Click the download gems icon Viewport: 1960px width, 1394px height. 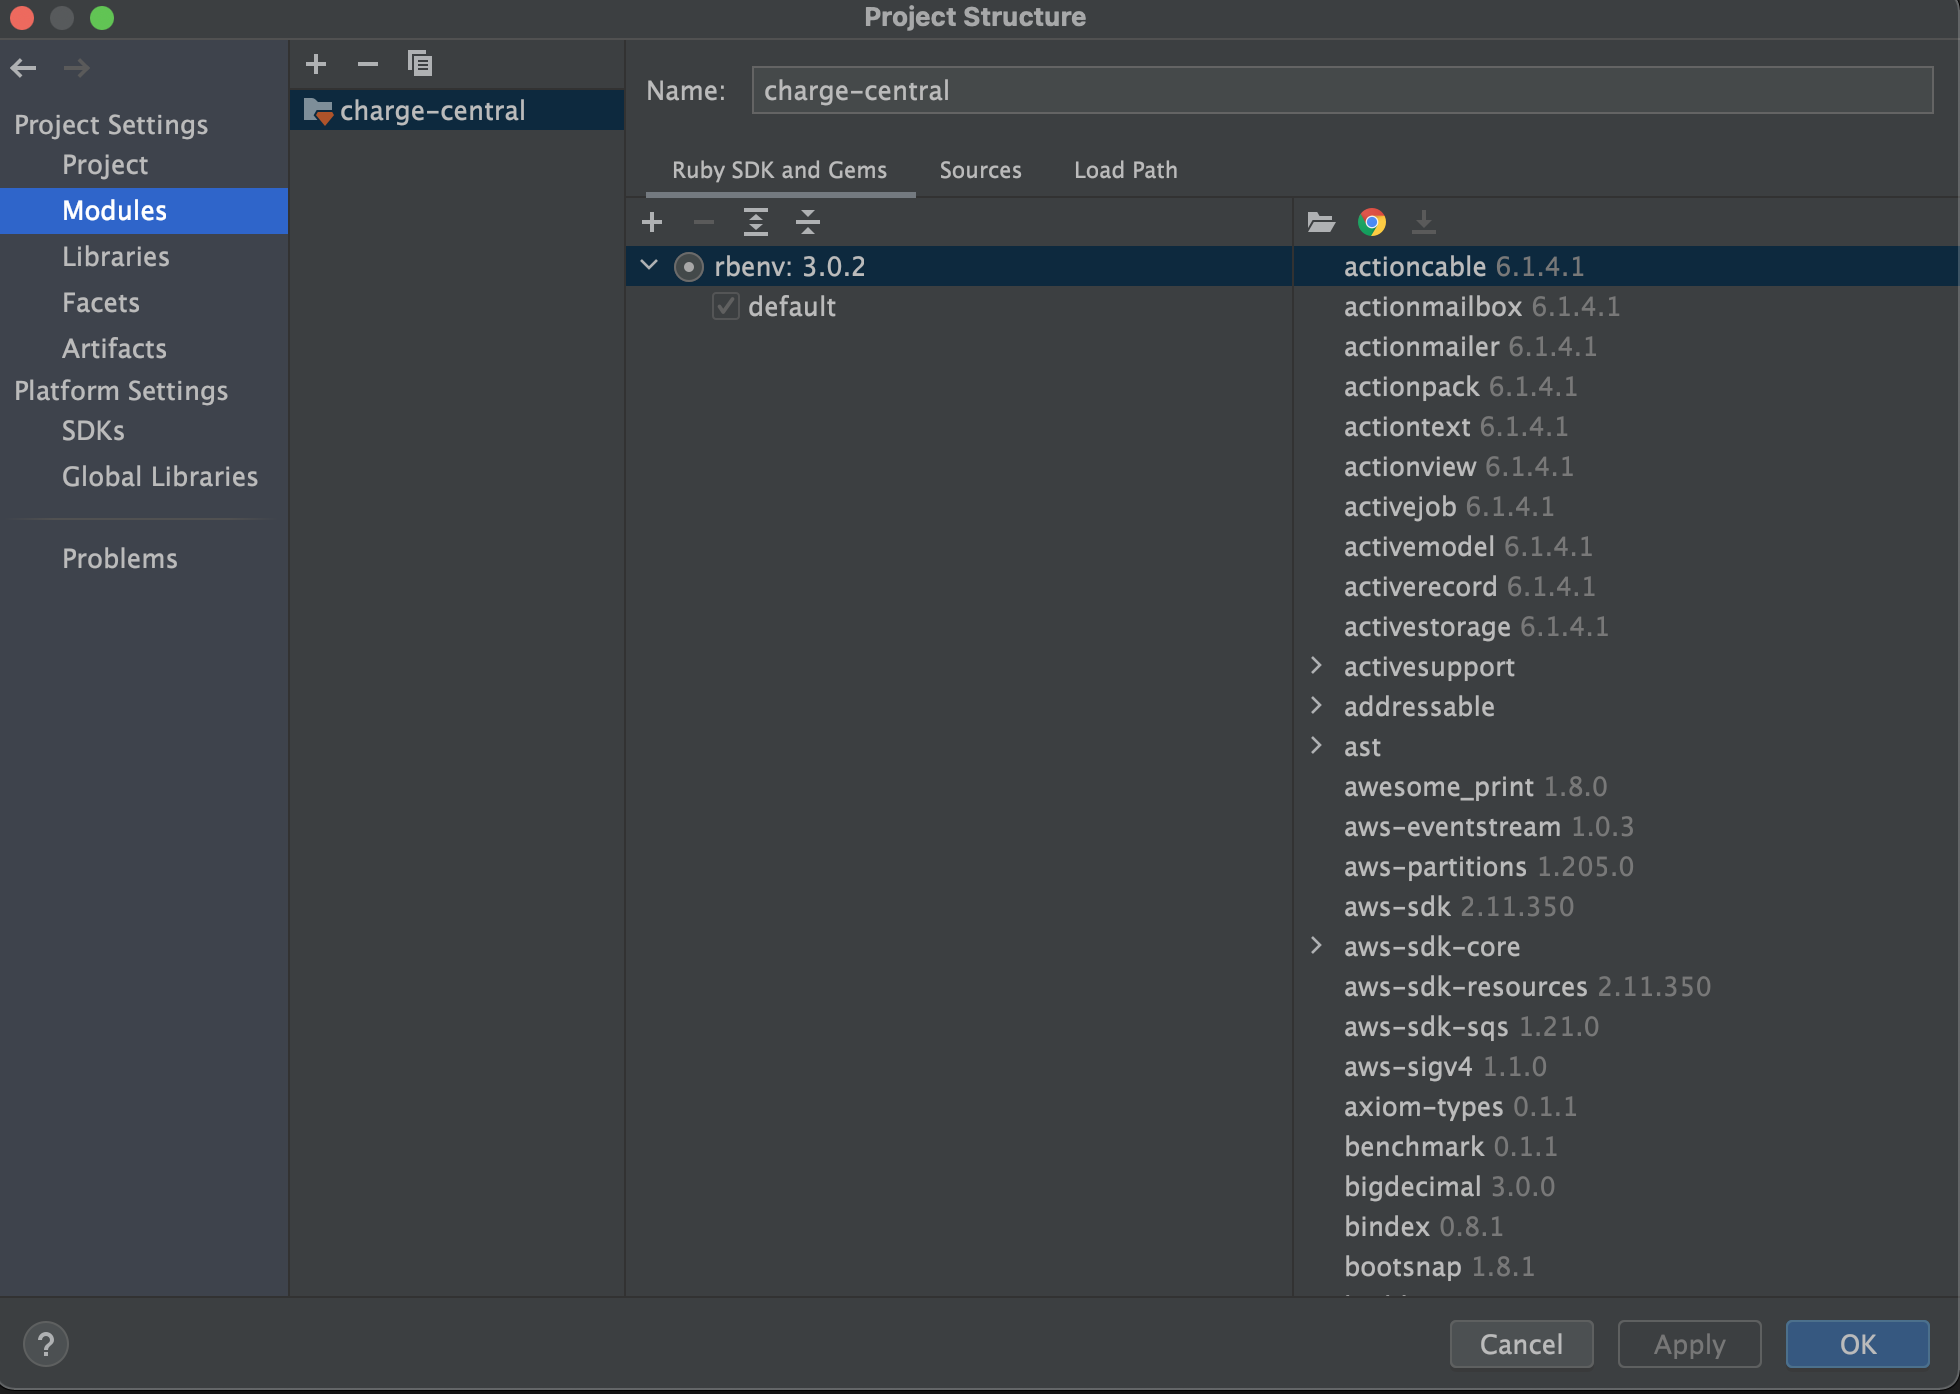tap(1423, 222)
